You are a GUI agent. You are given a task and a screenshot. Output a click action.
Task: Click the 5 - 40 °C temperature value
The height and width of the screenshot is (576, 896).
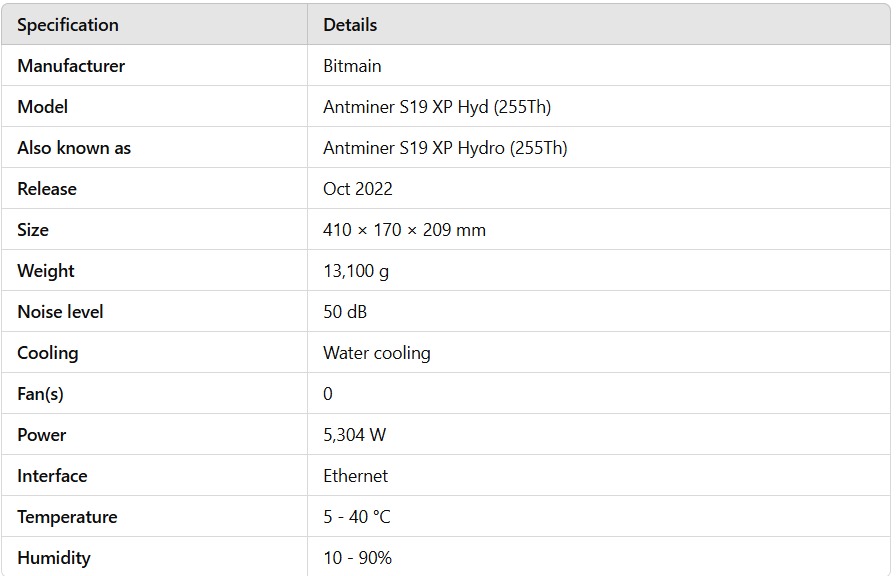coord(357,517)
